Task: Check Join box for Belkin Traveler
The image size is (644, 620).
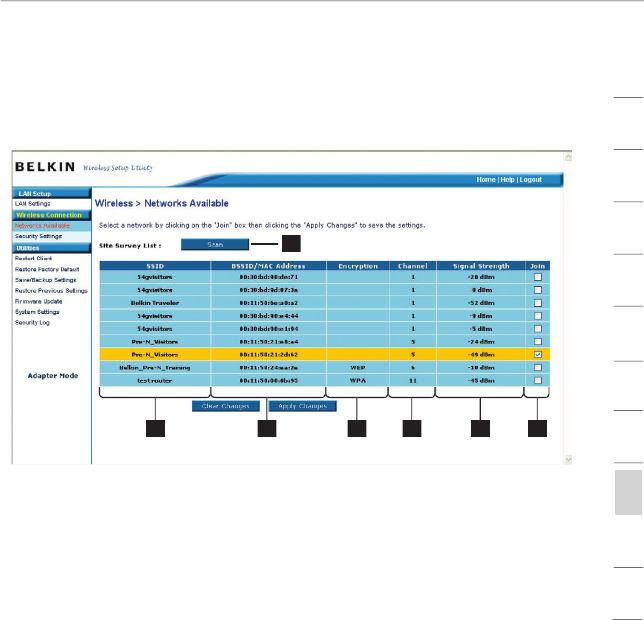Action: click(538, 303)
